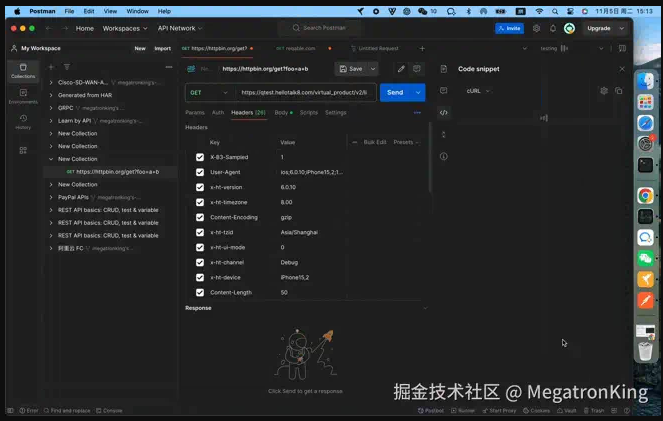Viewport: 663px width, 421px height.
Task: Open the Info icon in right sidebar
Action: point(444,156)
